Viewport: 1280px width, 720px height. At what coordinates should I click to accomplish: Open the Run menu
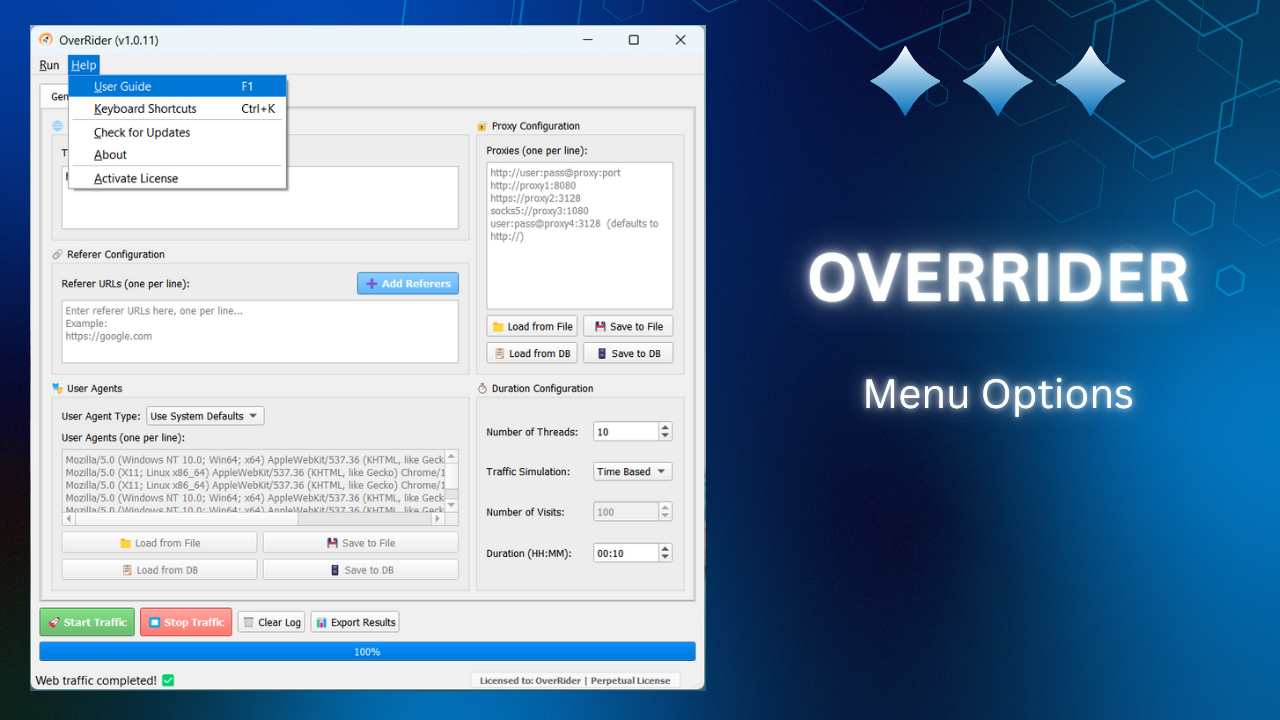[49, 65]
